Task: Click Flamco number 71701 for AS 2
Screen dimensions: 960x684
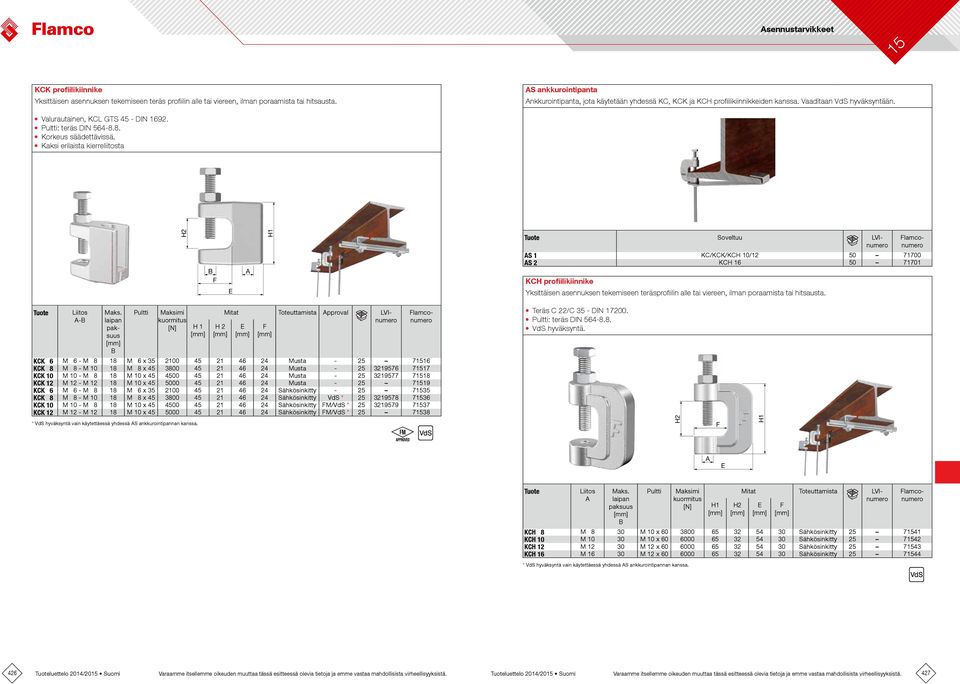Action: [912, 263]
